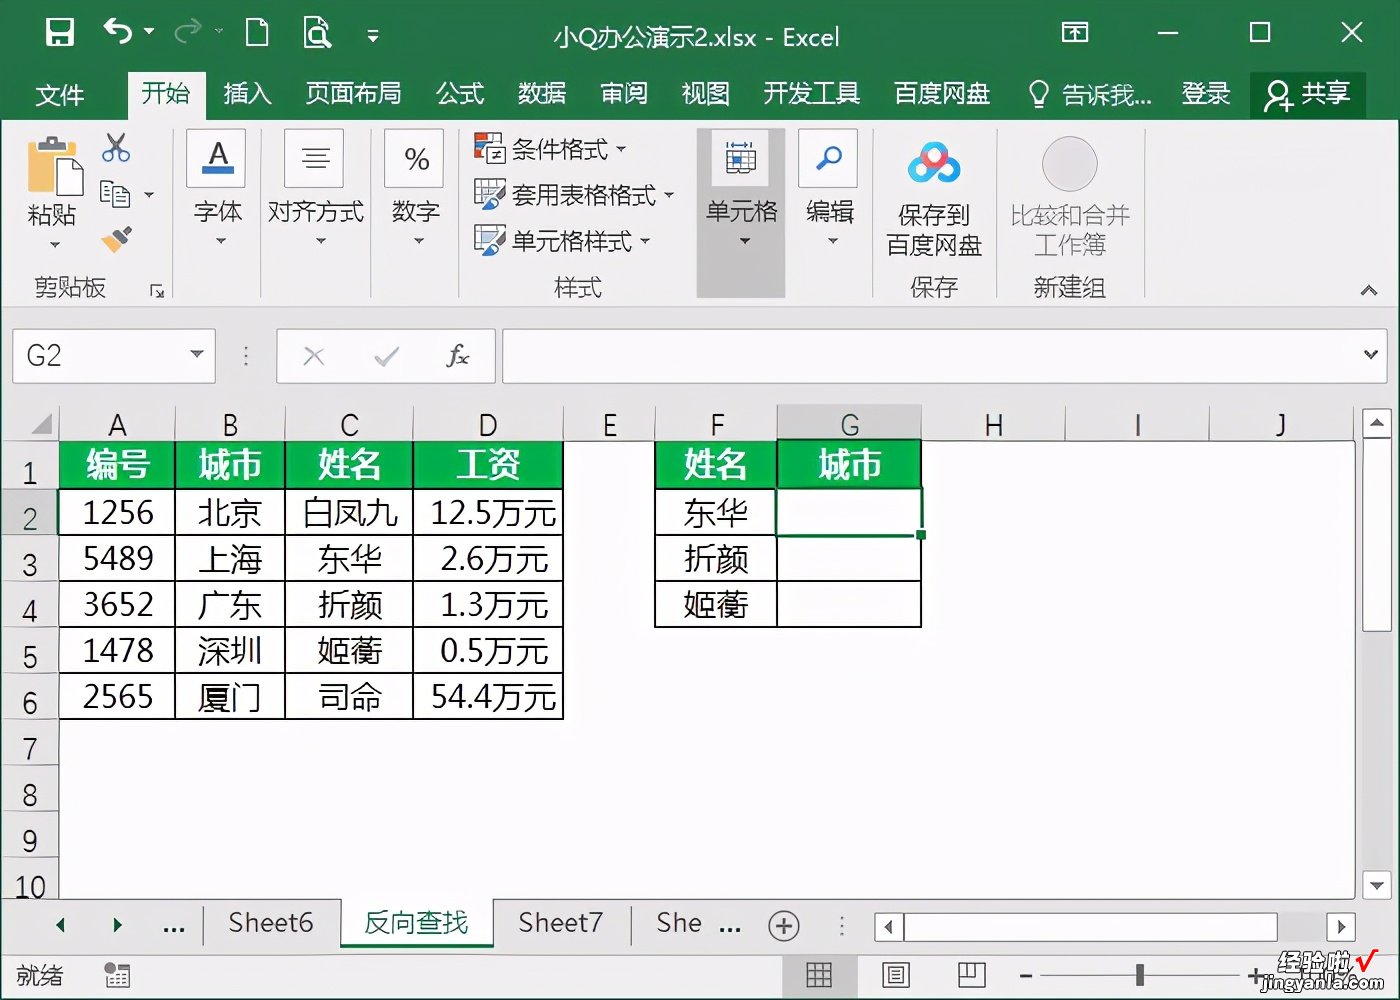Click the Insert Function fx icon
1400x1000 pixels.
tap(457, 356)
